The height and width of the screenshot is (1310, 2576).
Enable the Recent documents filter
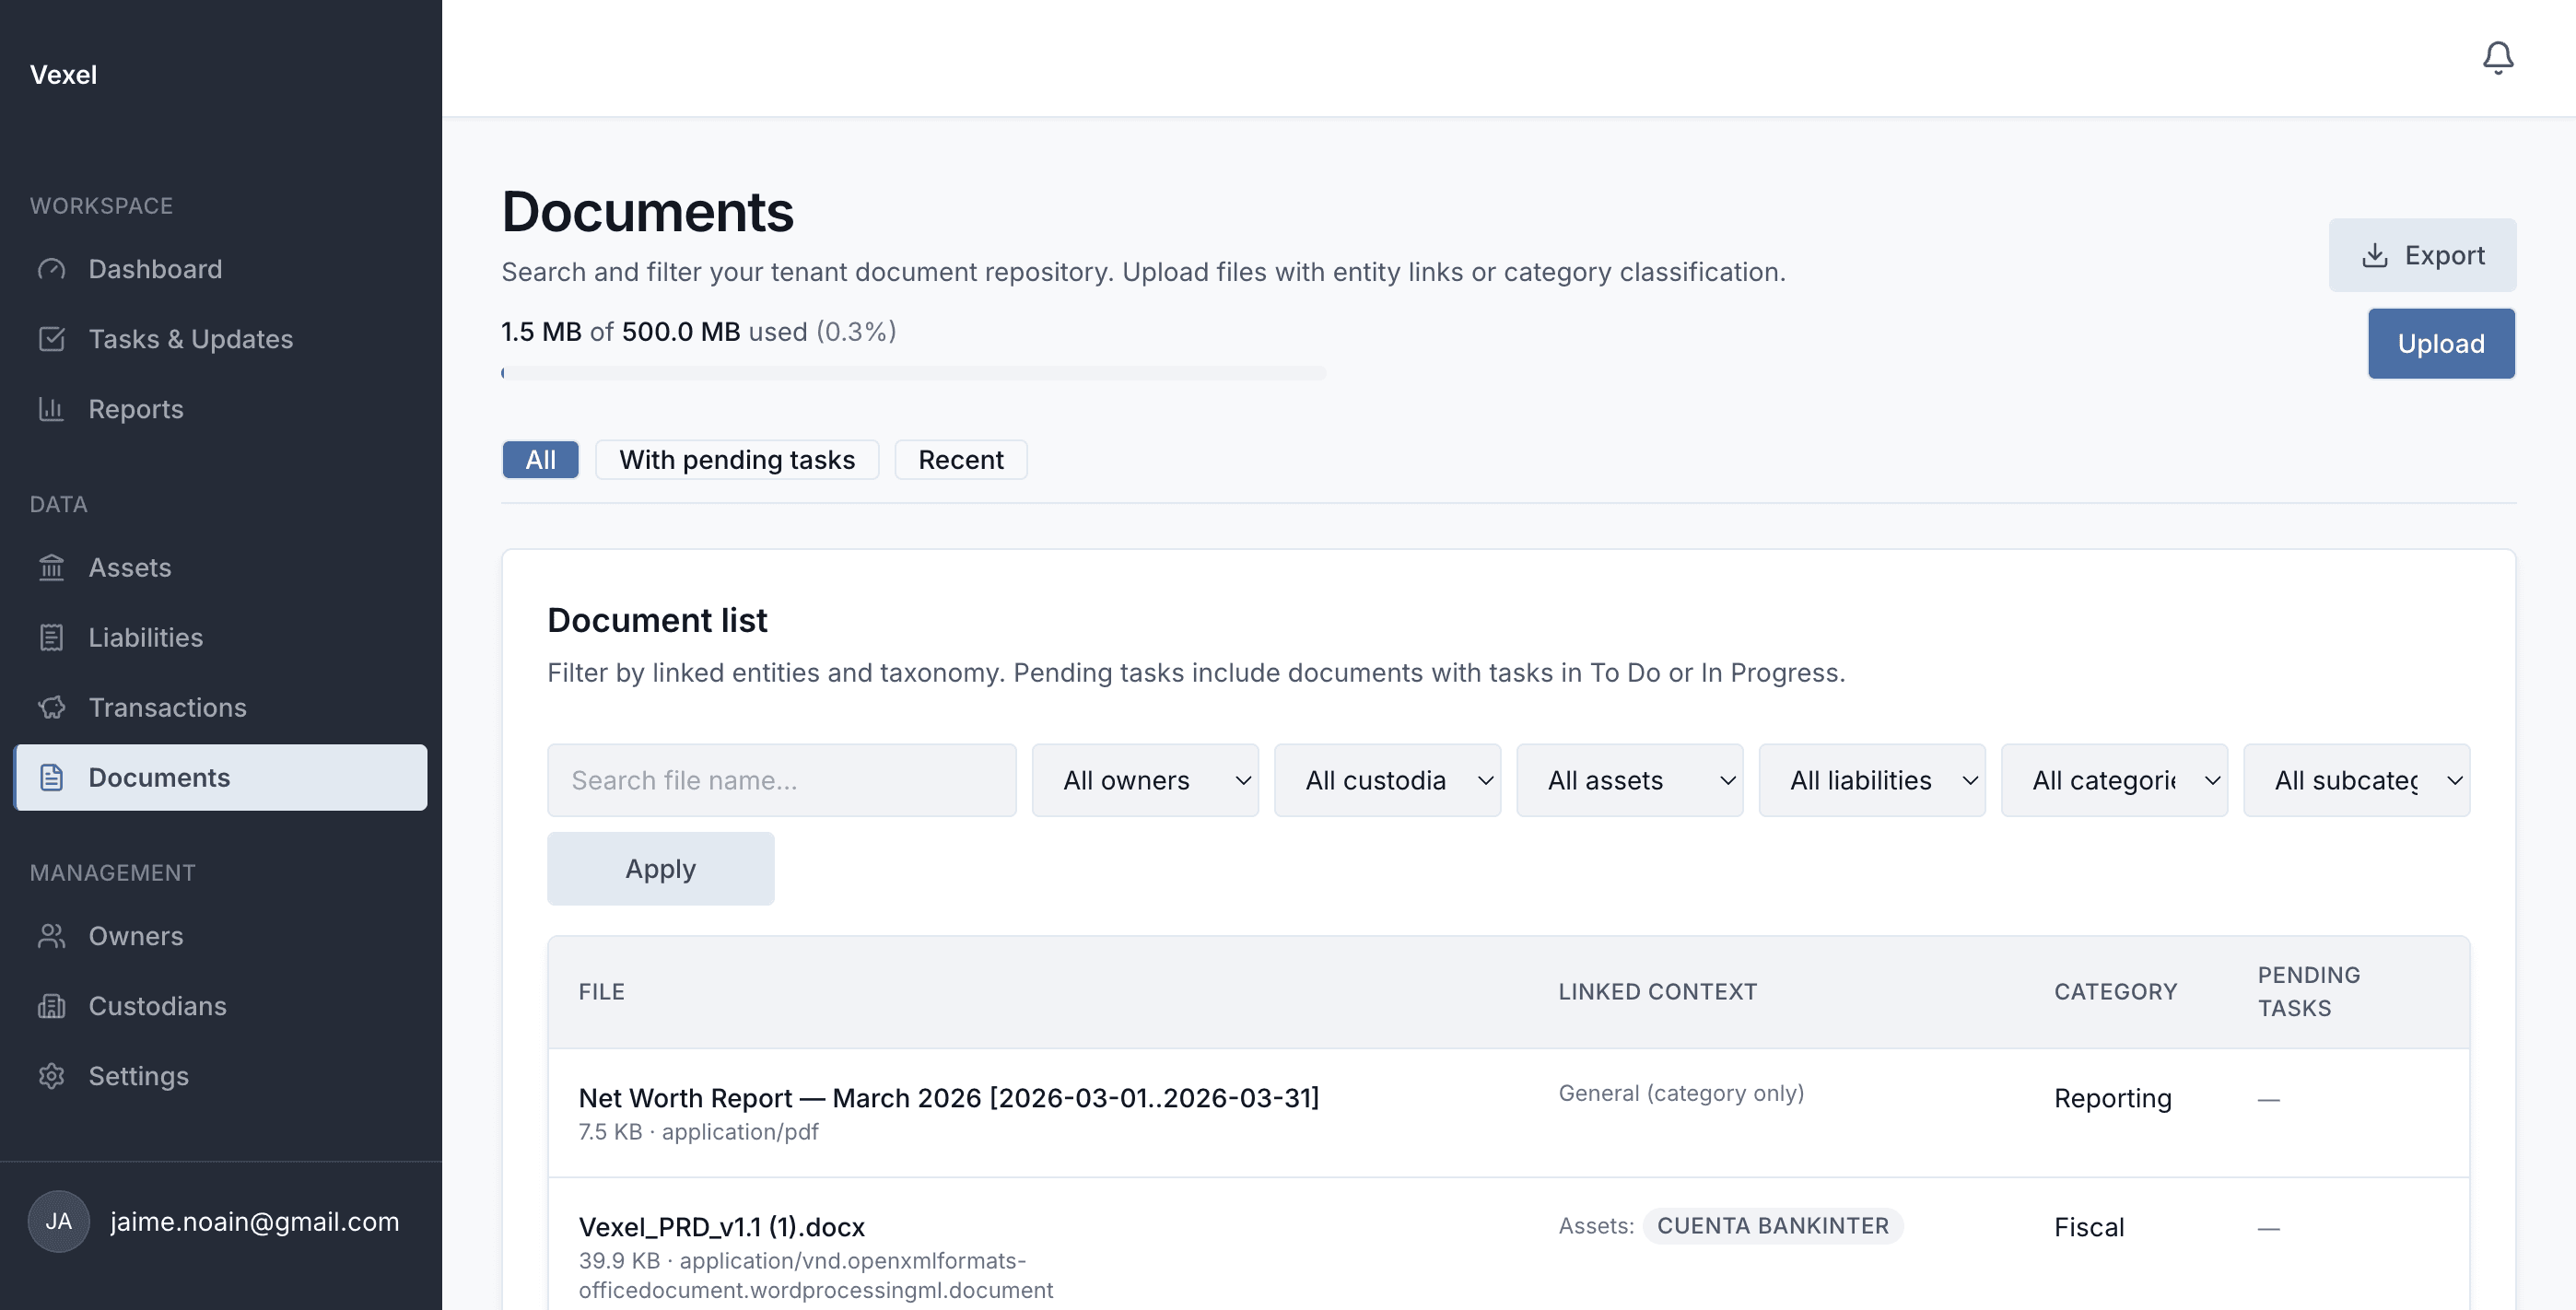tap(960, 459)
